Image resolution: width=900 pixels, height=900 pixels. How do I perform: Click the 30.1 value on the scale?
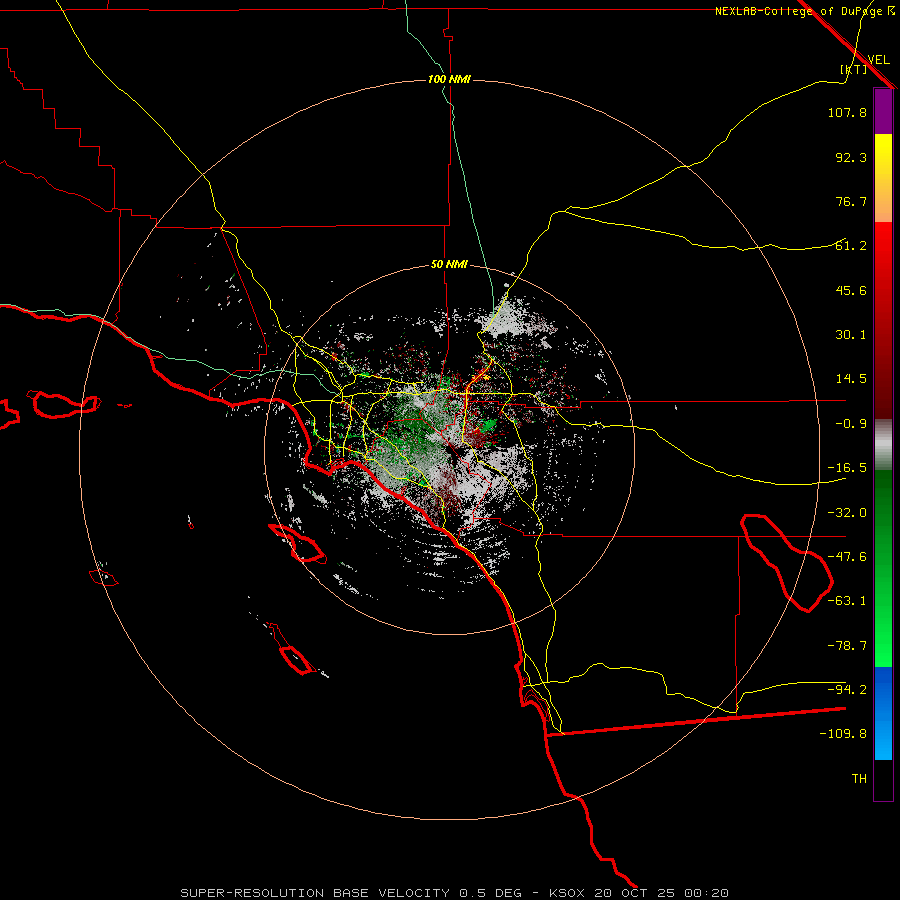pos(851,335)
